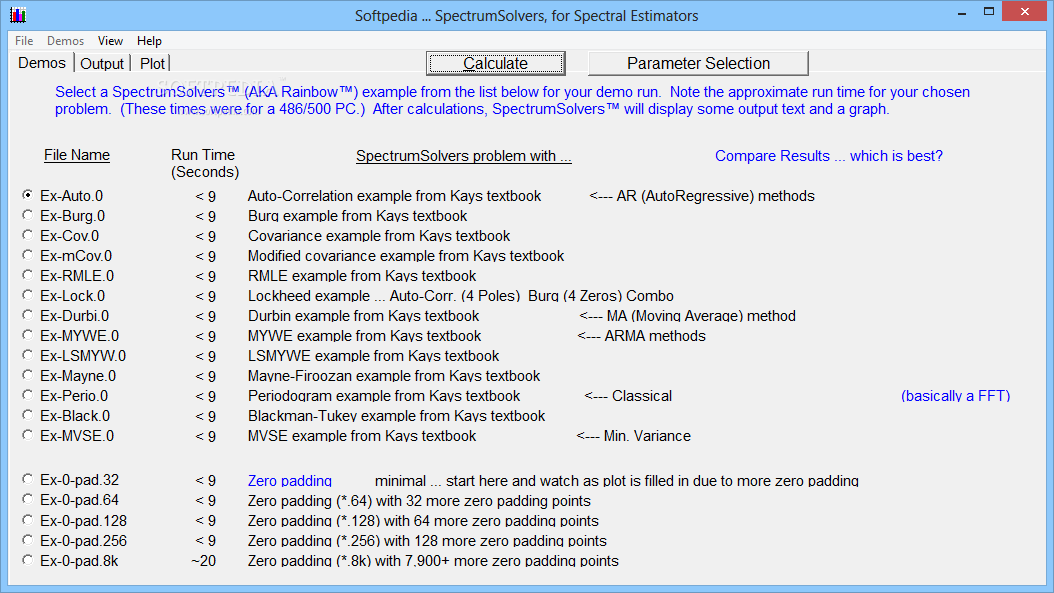Click the '(basically a FFT)' text
The image size is (1054, 593).
click(x=955, y=396)
